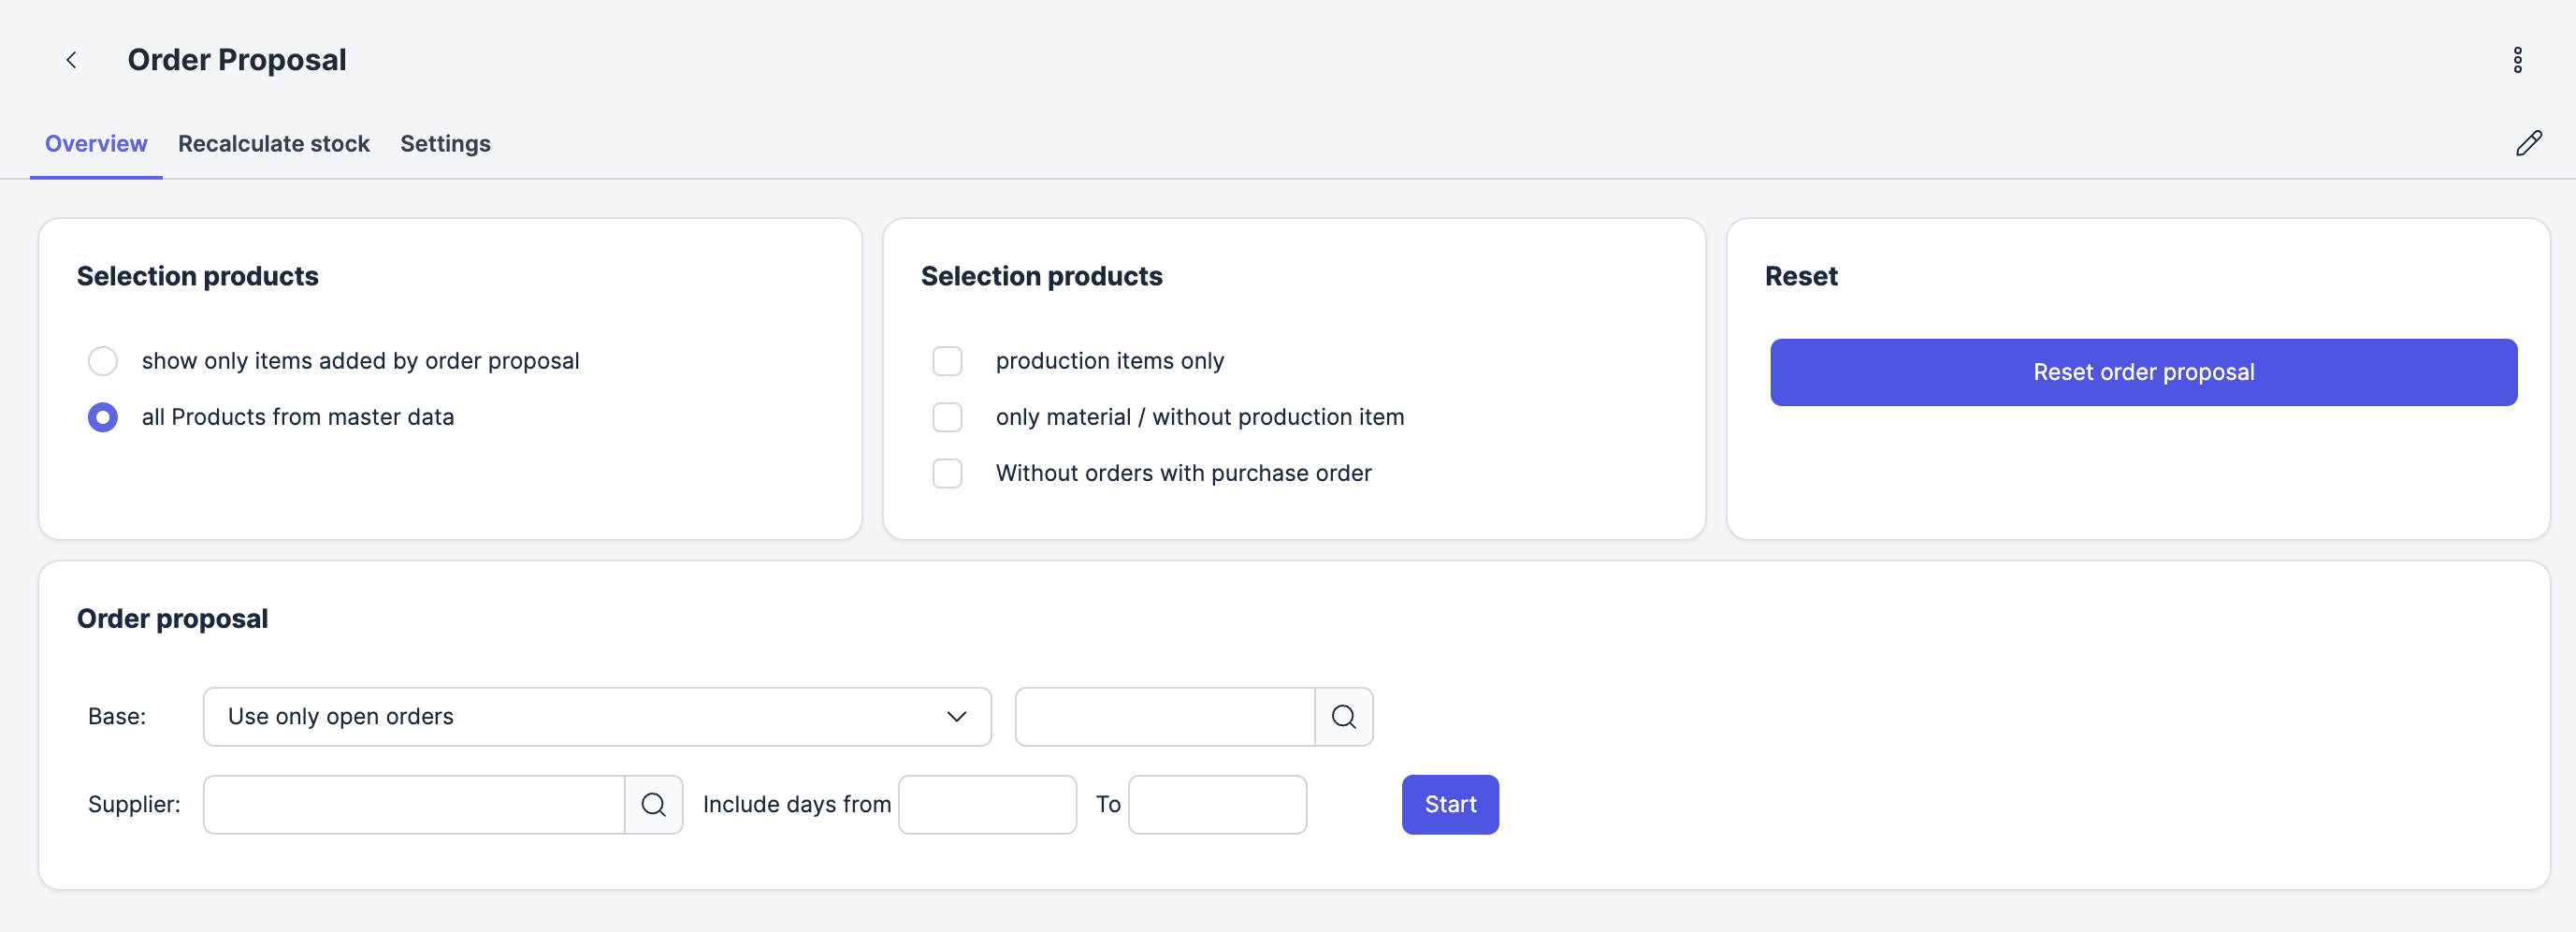The height and width of the screenshot is (932, 2576).
Task: Open the Settings tab
Action: 445,144
